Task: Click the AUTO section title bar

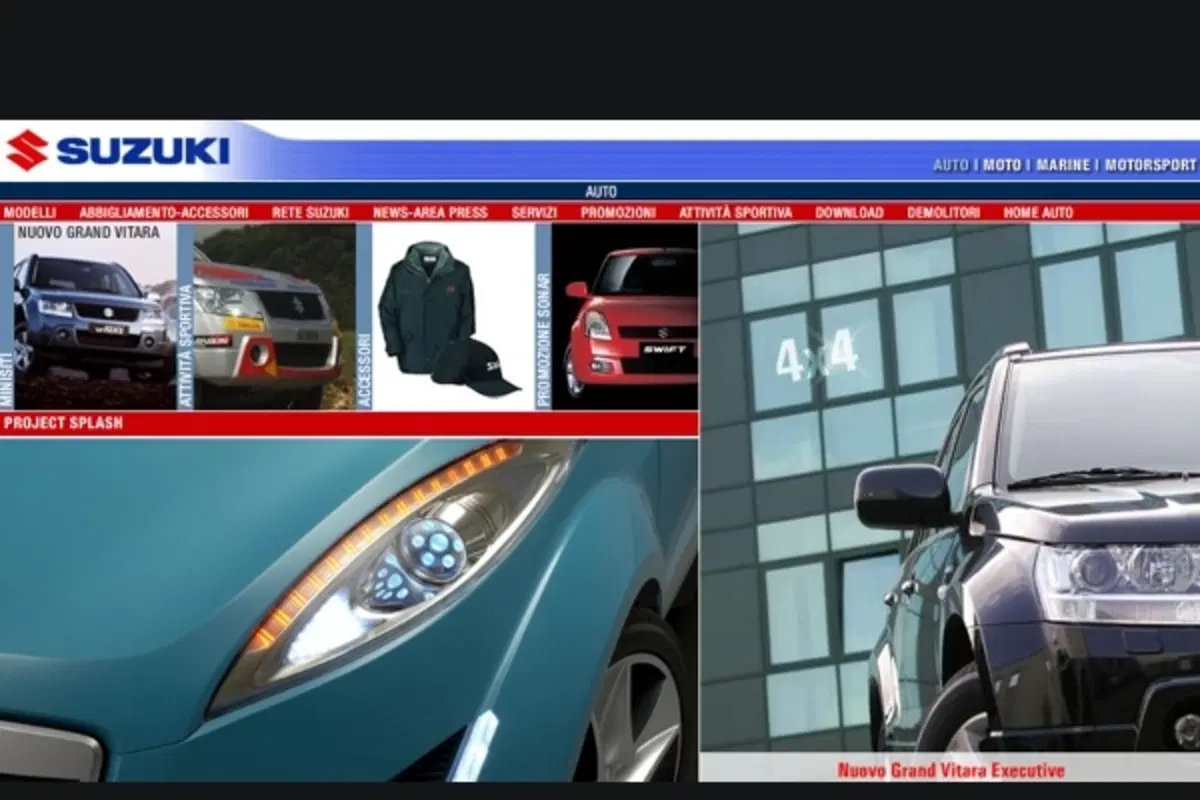Action: click(600, 191)
